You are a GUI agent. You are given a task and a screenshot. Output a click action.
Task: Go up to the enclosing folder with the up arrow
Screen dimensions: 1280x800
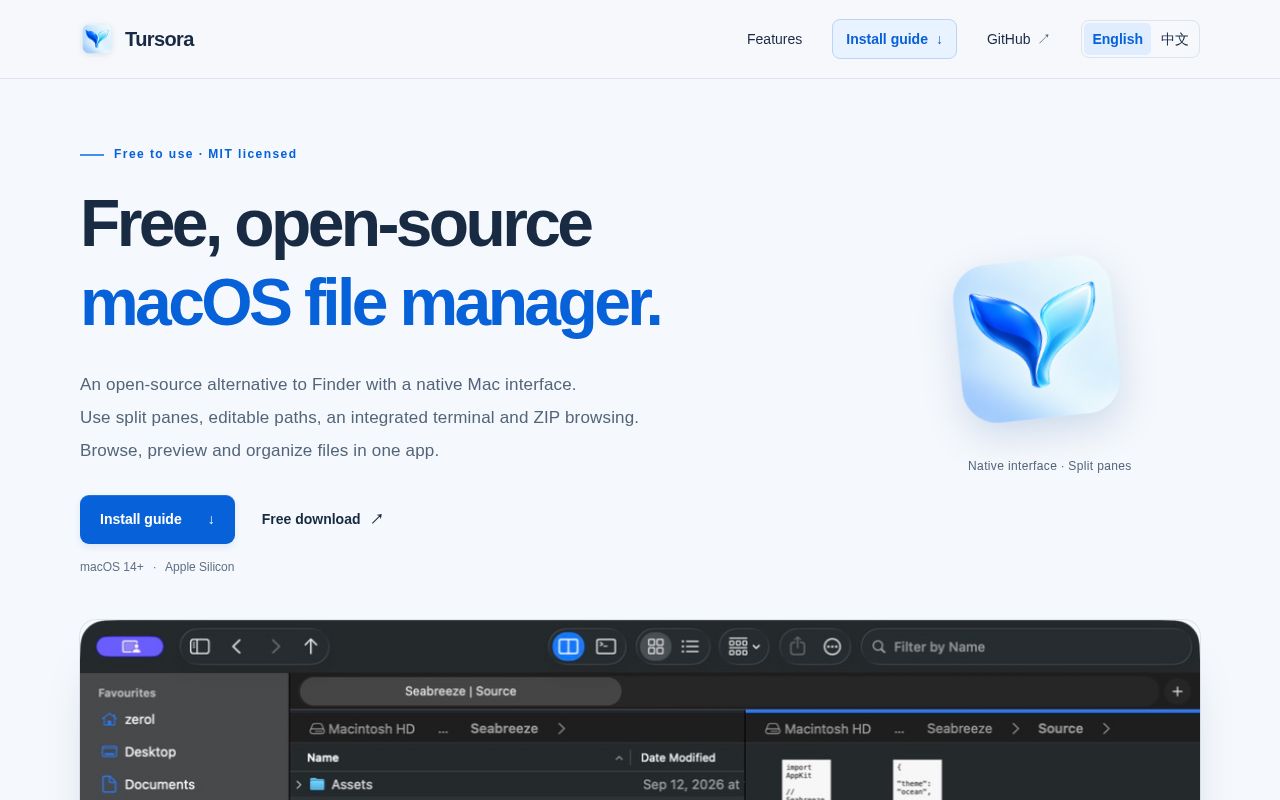tap(311, 647)
